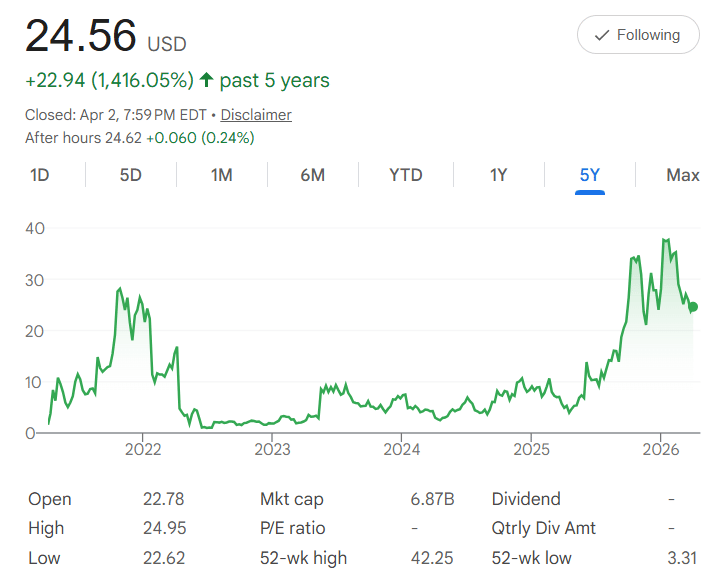This screenshot has height=586, width=712.
Task: Toggle the Following button
Action: point(638,34)
